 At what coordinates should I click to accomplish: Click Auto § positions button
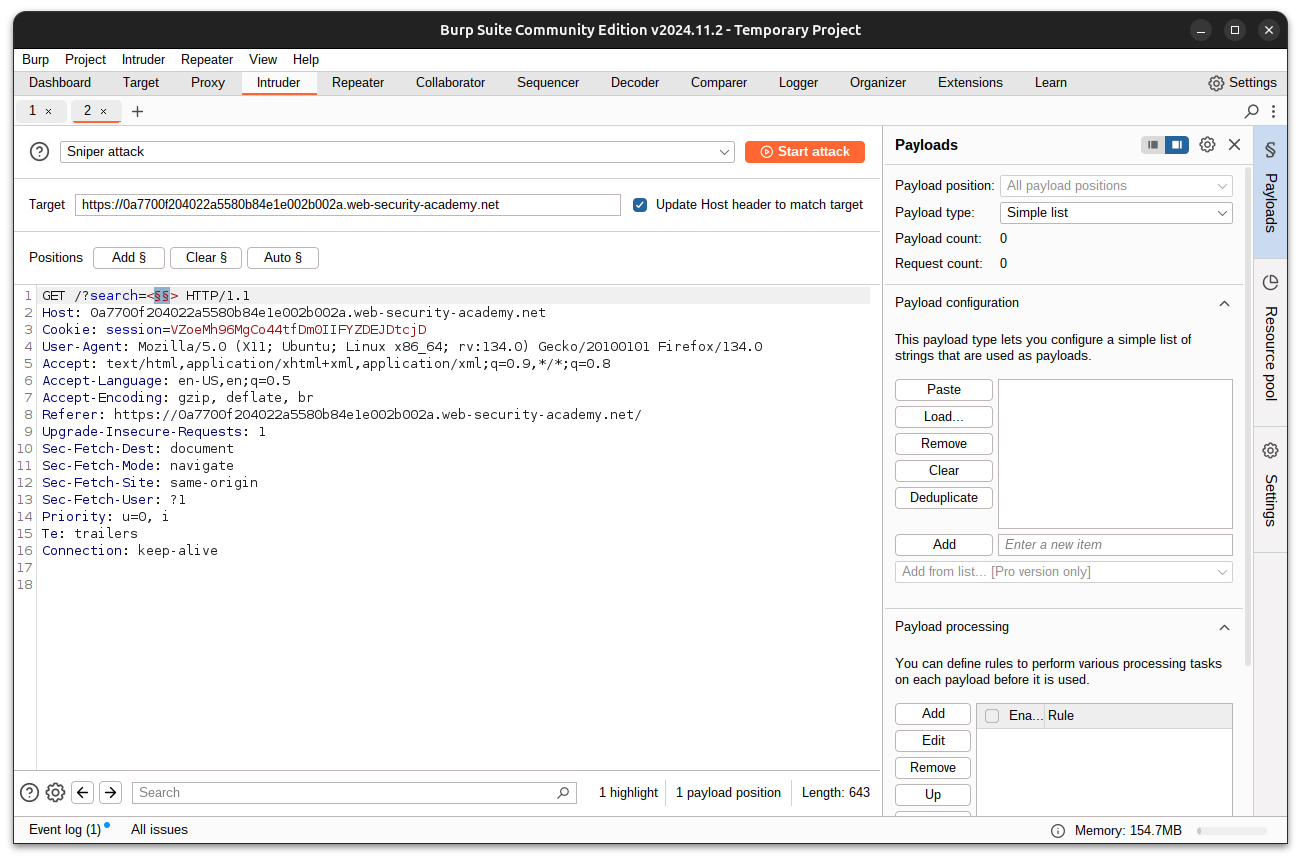283,258
